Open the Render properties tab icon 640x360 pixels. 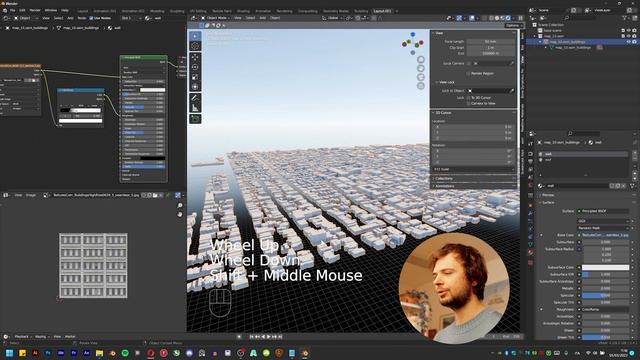coord(531,154)
